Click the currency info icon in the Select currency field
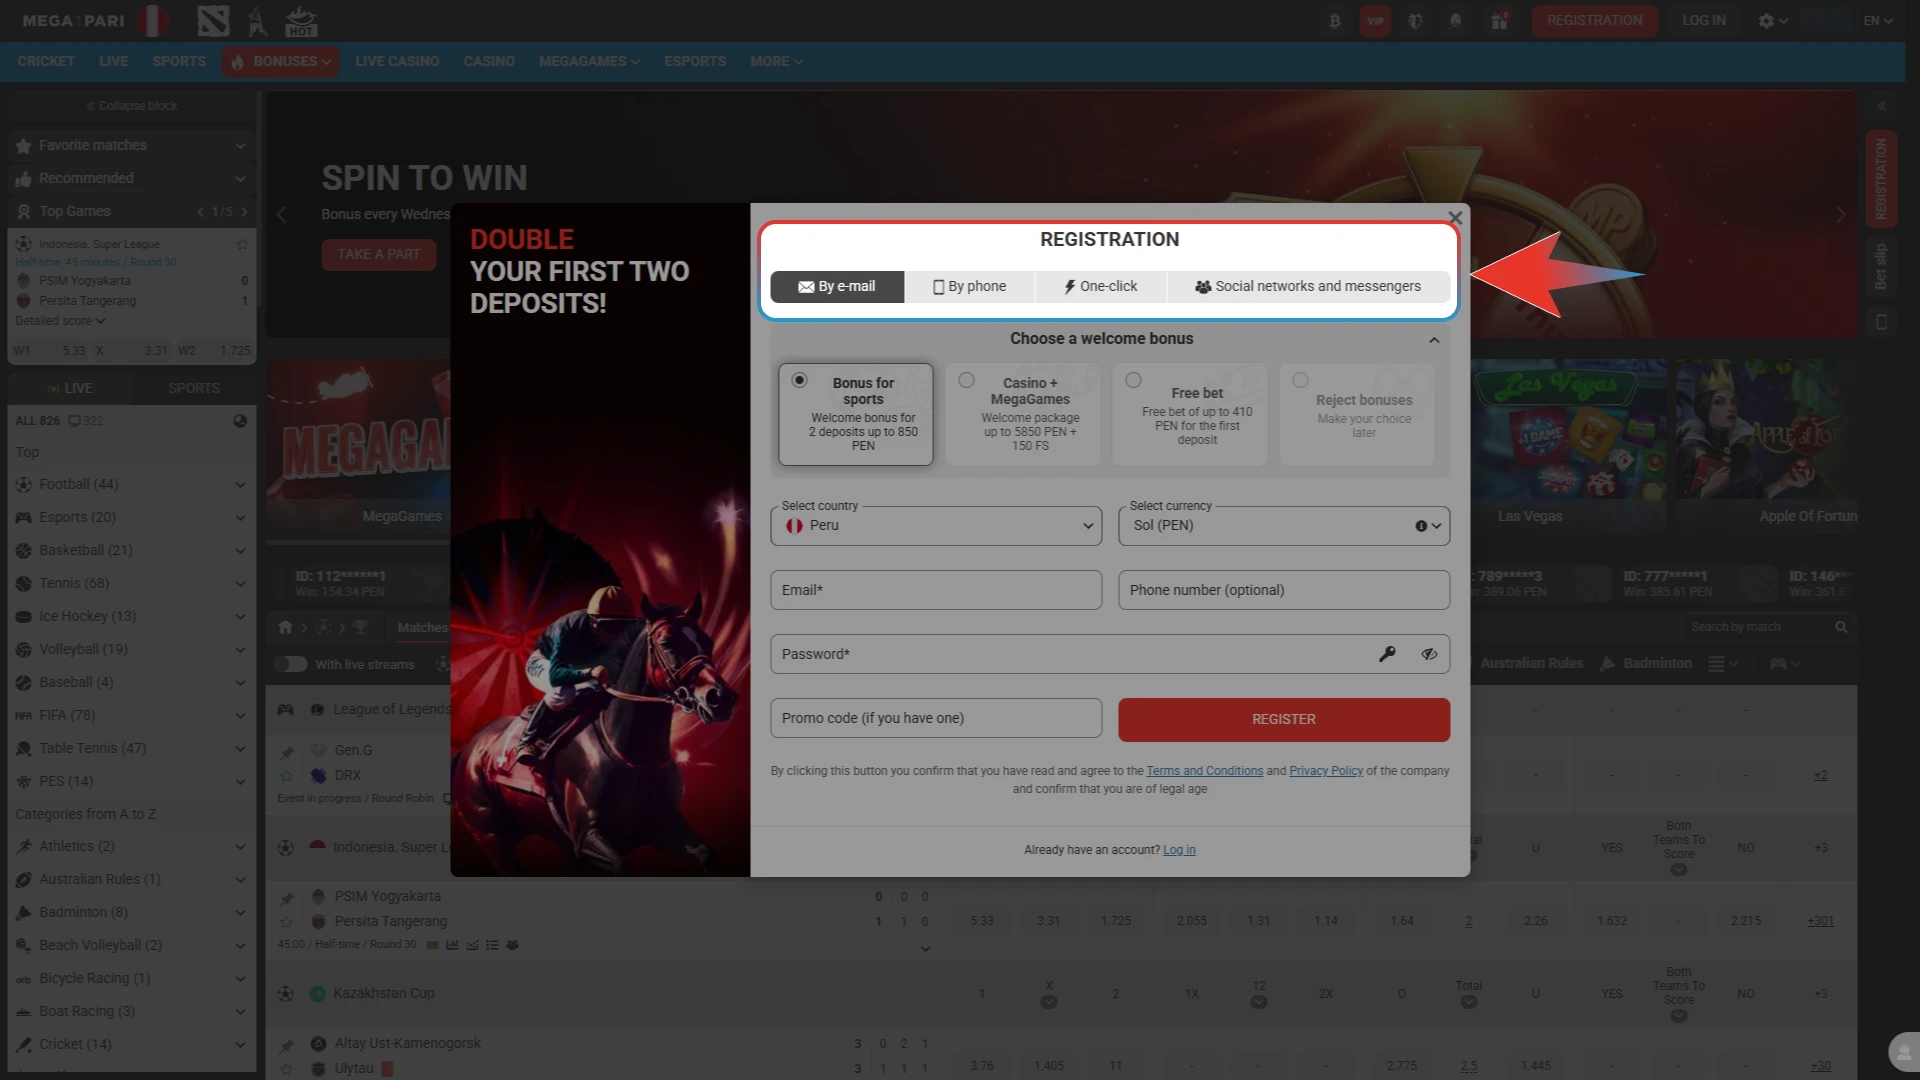The image size is (1920, 1080). click(x=1421, y=526)
